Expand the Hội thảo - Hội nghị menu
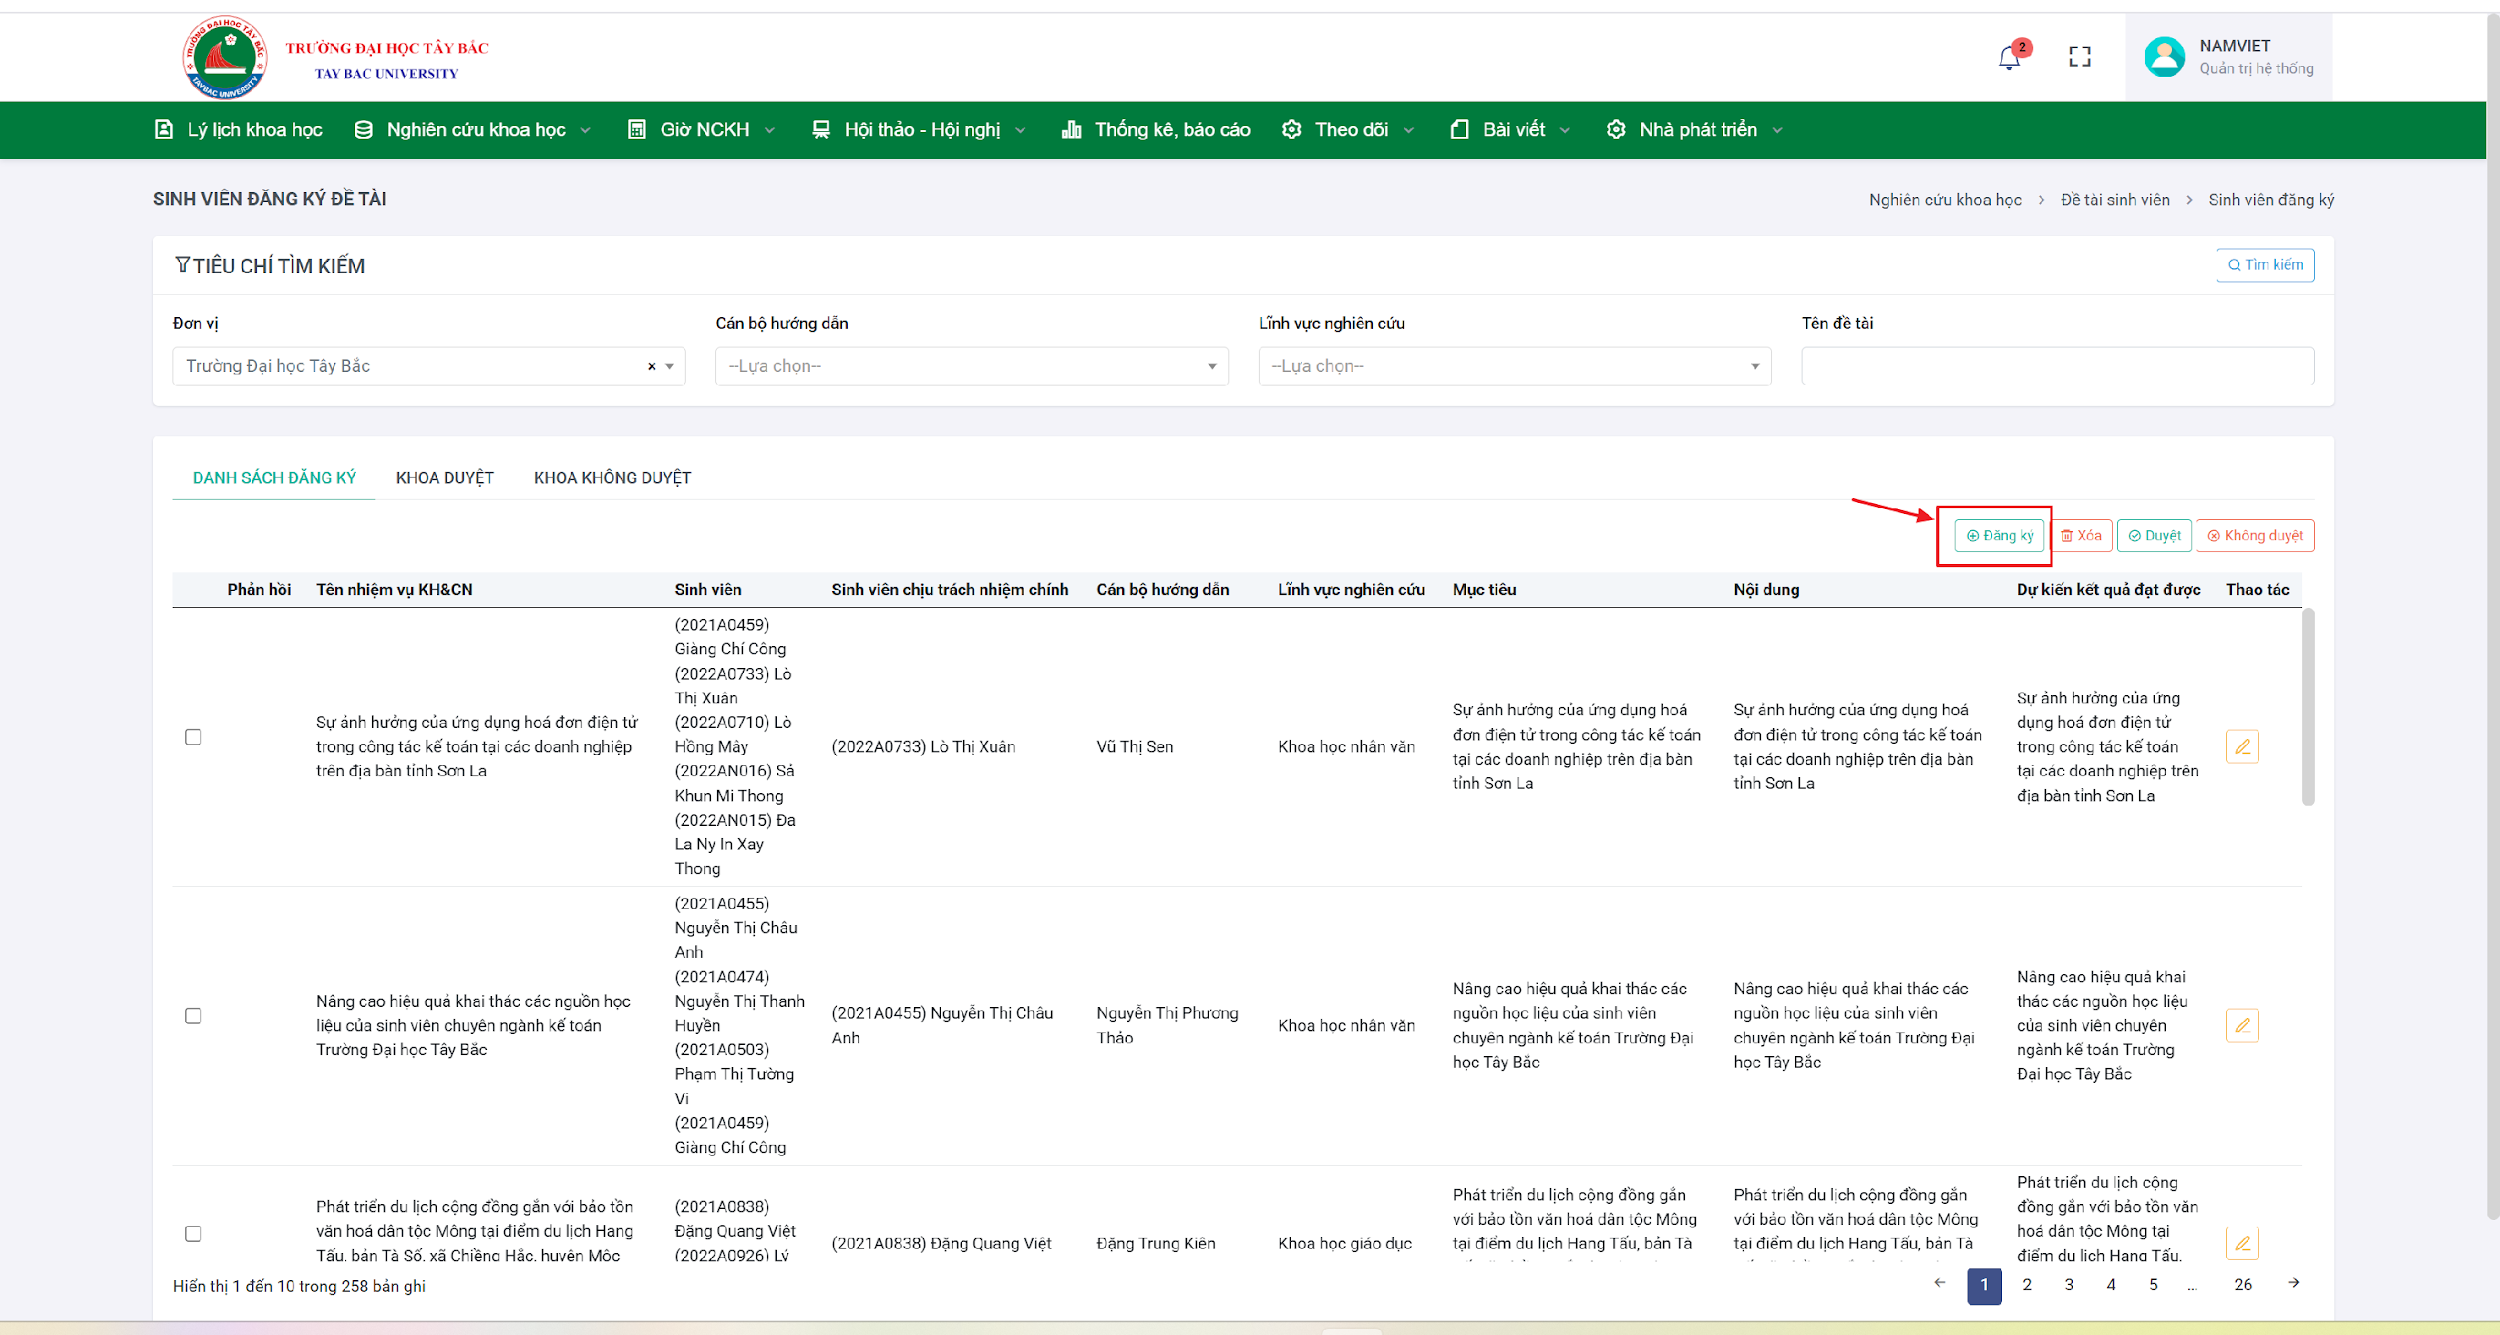The width and height of the screenshot is (2500, 1335). pyautogui.click(x=919, y=130)
